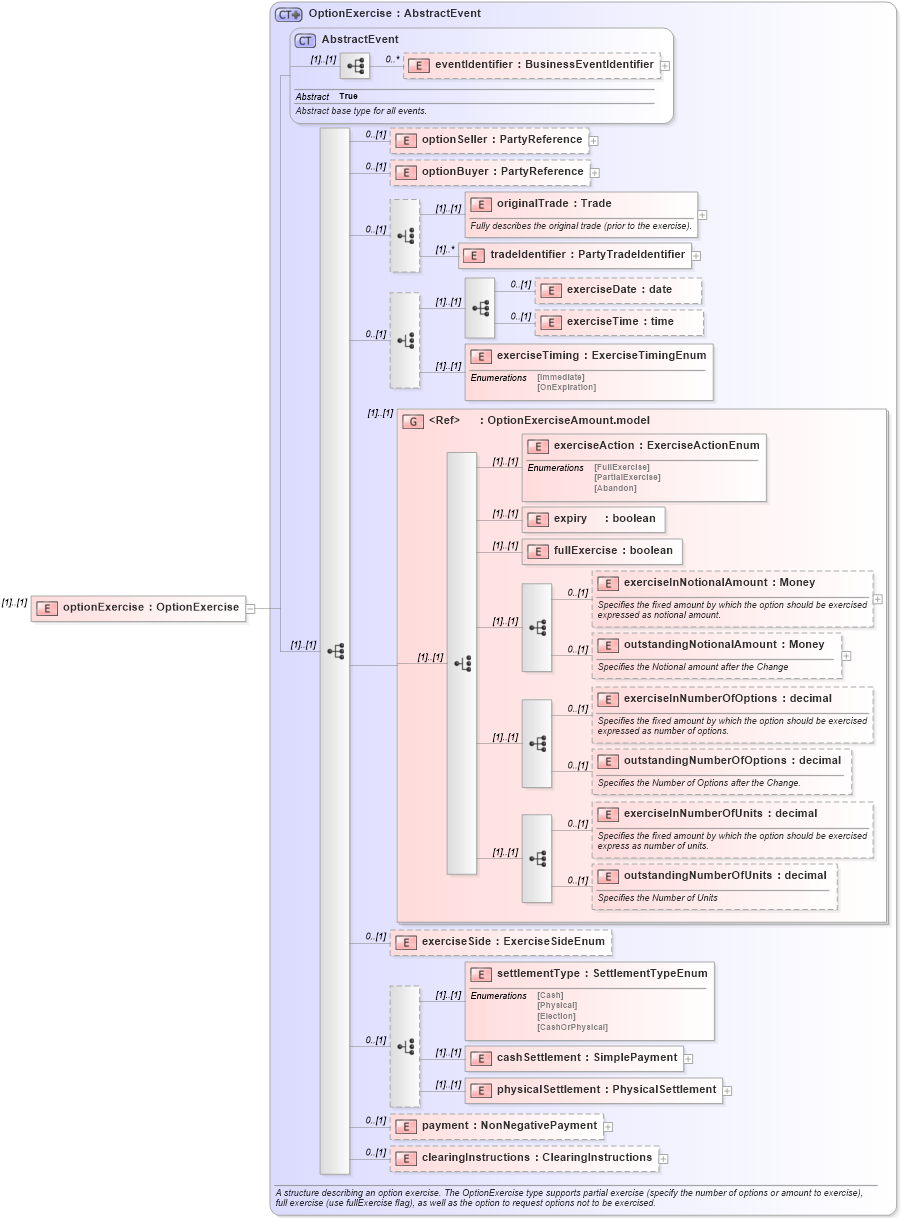Click the [Election] enumeration value

tap(556, 1017)
